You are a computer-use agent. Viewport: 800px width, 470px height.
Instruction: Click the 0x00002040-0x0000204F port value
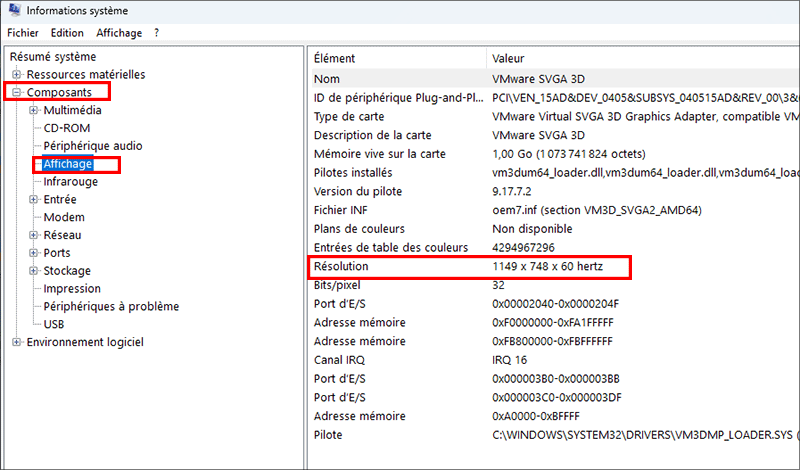tap(556, 304)
